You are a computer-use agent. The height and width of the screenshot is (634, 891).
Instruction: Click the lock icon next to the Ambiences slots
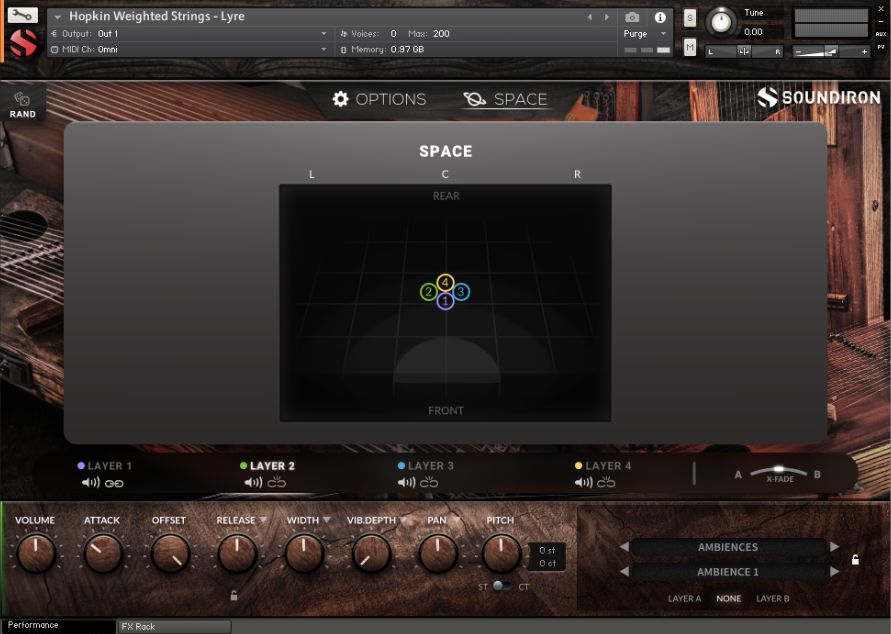pos(856,560)
